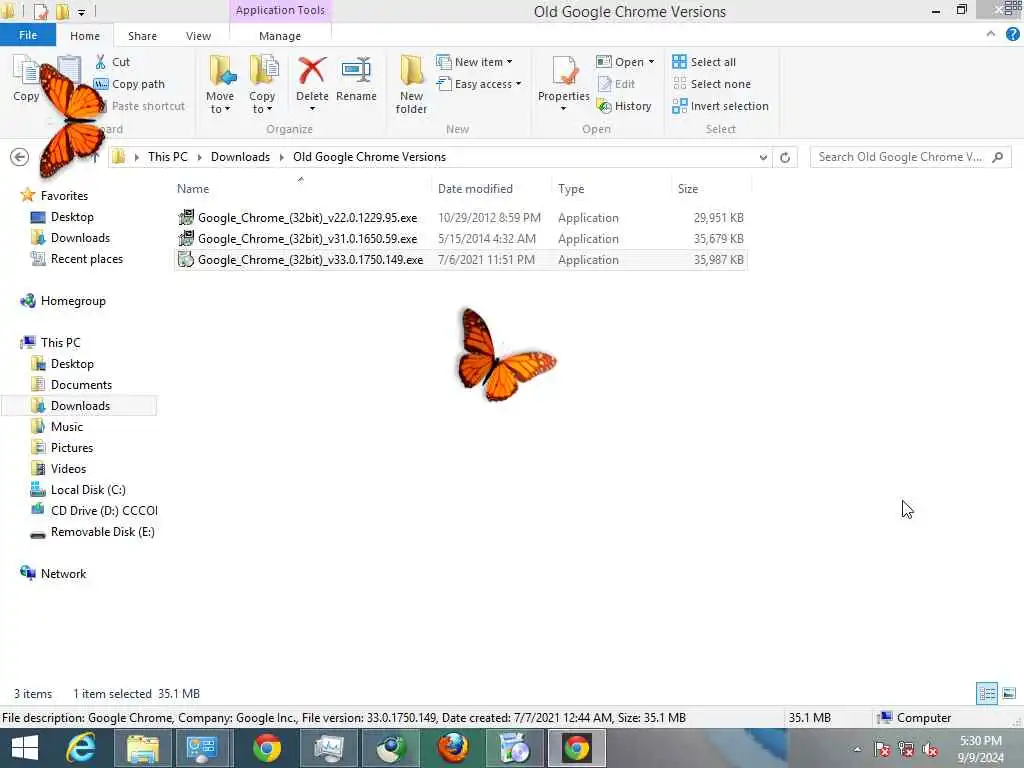Open Removable Disk (E:) in navigation pane
The width and height of the screenshot is (1024, 768).
(x=102, y=532)
